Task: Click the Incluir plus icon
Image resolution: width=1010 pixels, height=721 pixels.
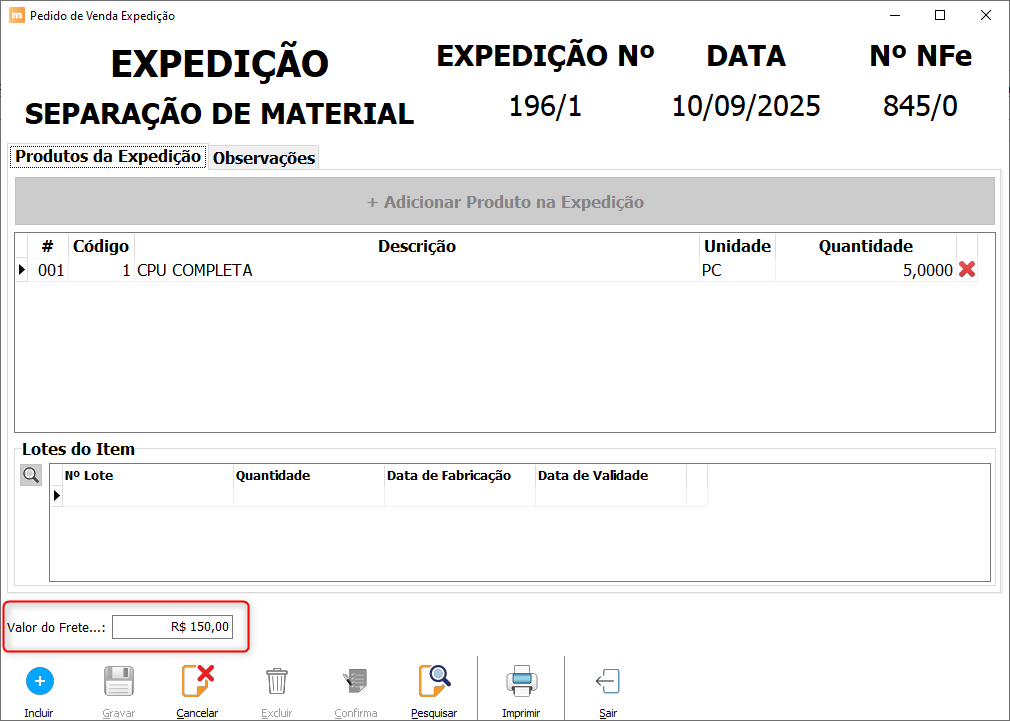Action: pyautogui.click(x=39, y=682)
